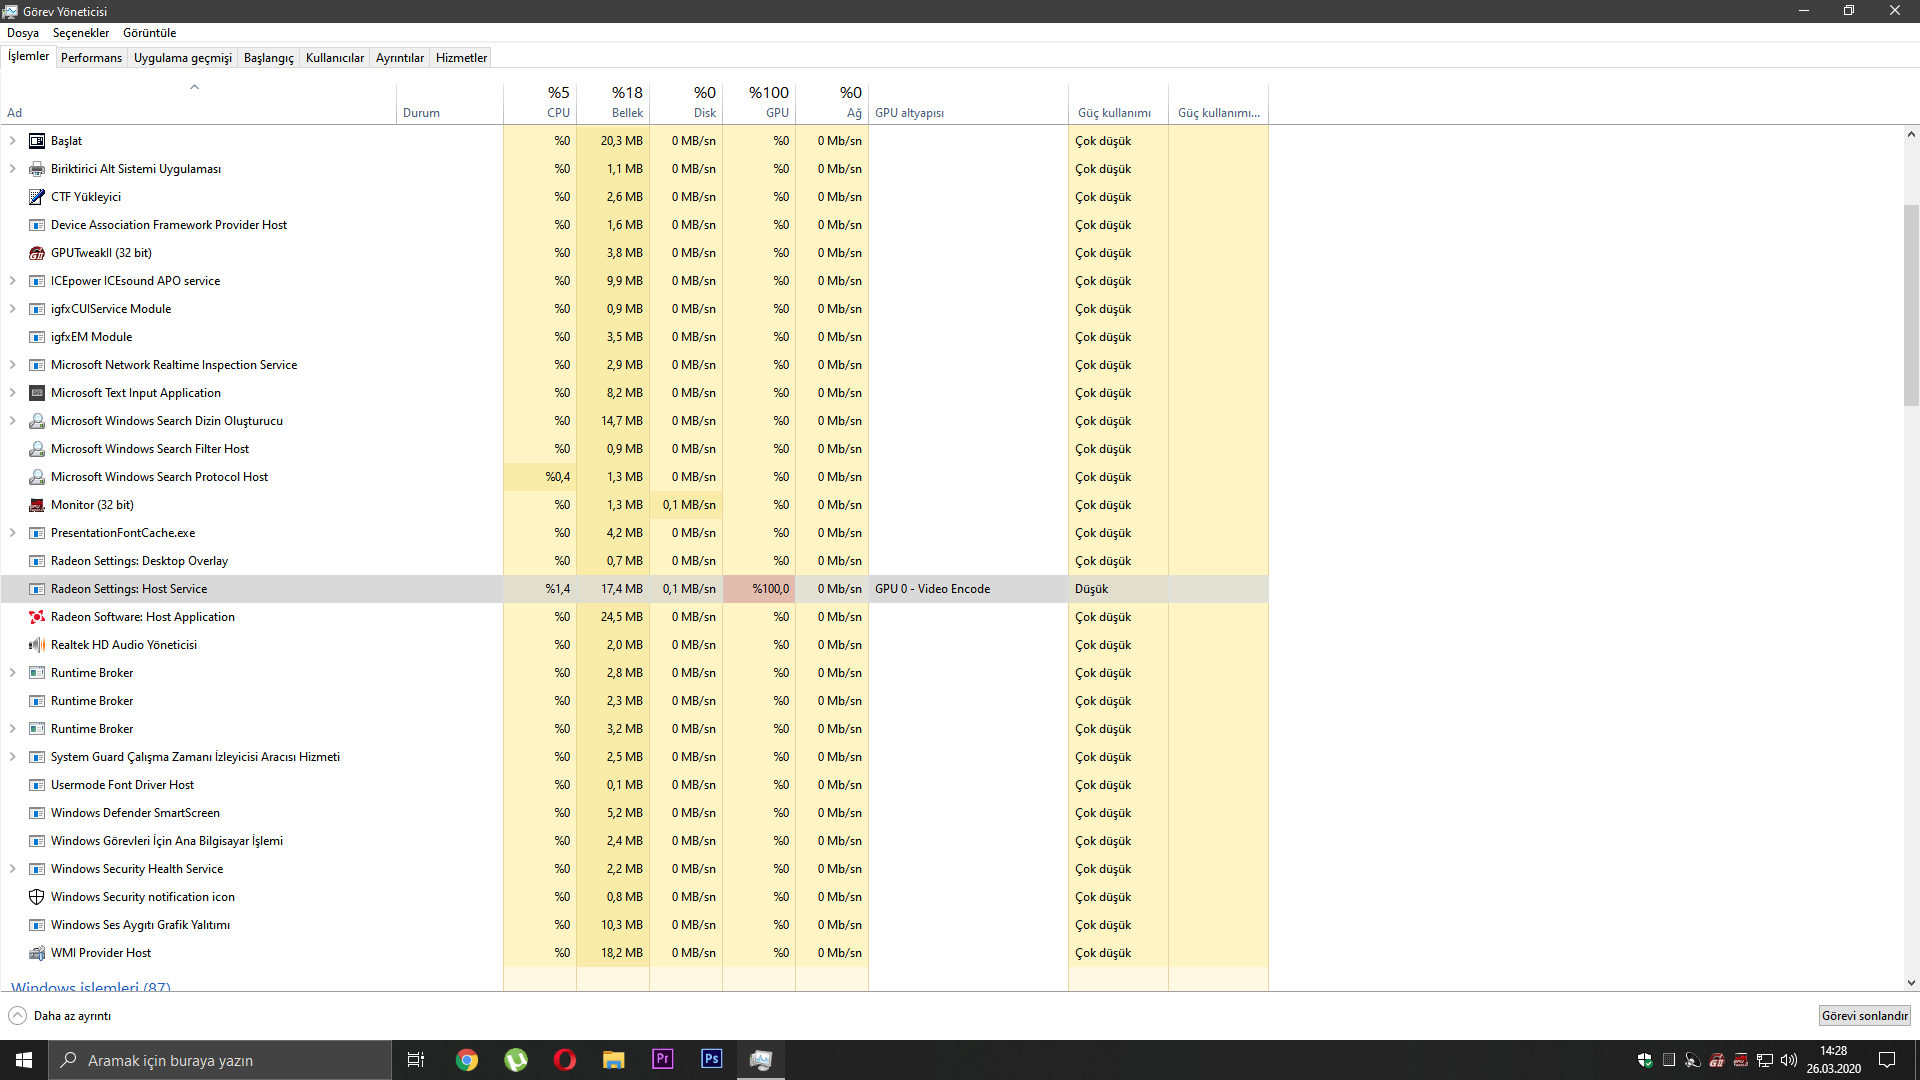Open Adobe Premiere Pro from the taskbar

[x=662, y=1059]
